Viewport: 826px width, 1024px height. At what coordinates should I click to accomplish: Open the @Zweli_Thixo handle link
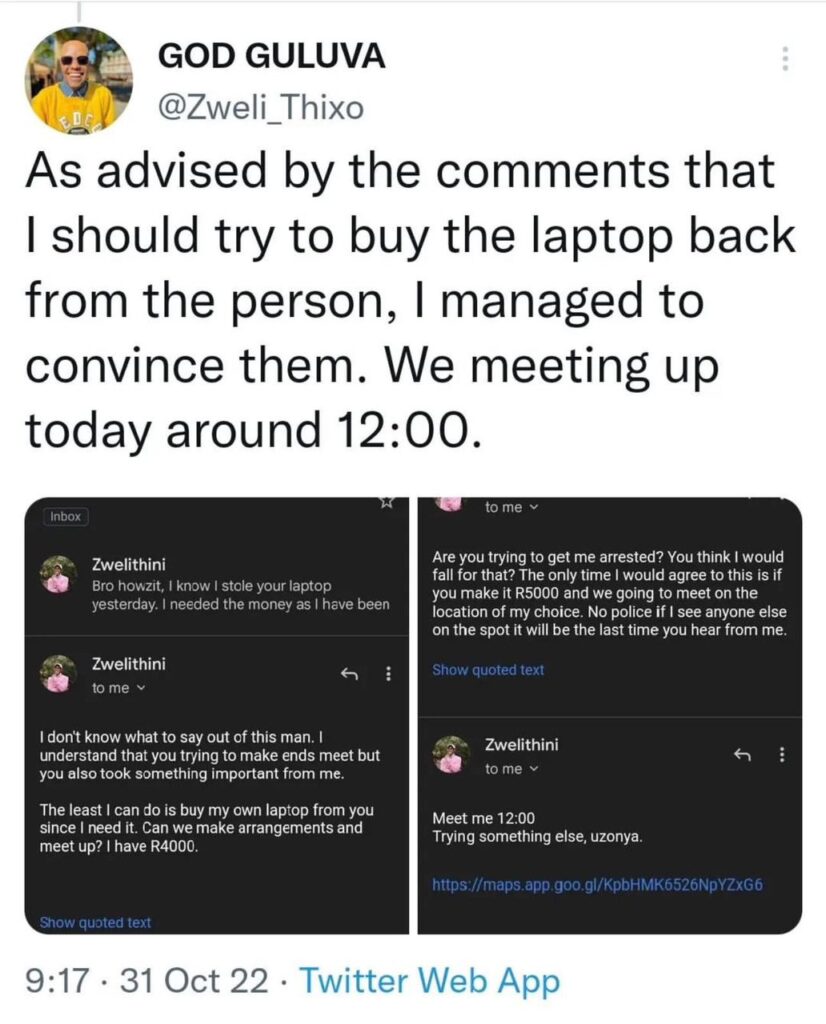point(261,107)
